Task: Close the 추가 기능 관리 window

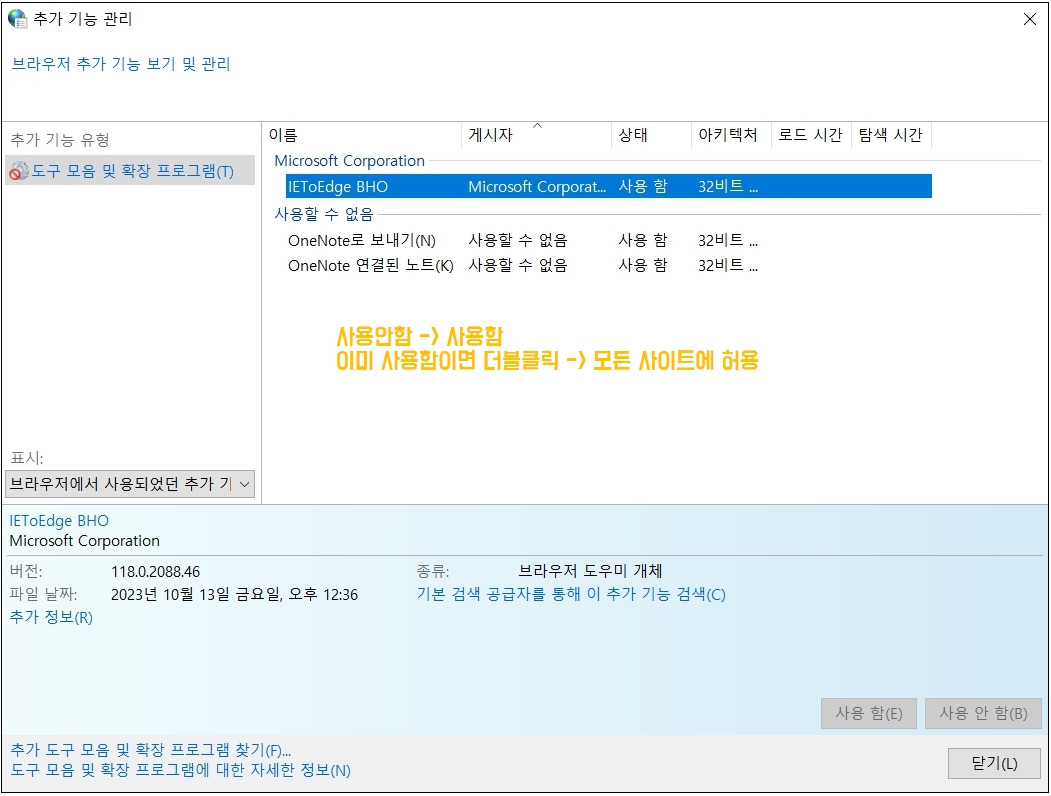Action: click(x=1030, y=17)
